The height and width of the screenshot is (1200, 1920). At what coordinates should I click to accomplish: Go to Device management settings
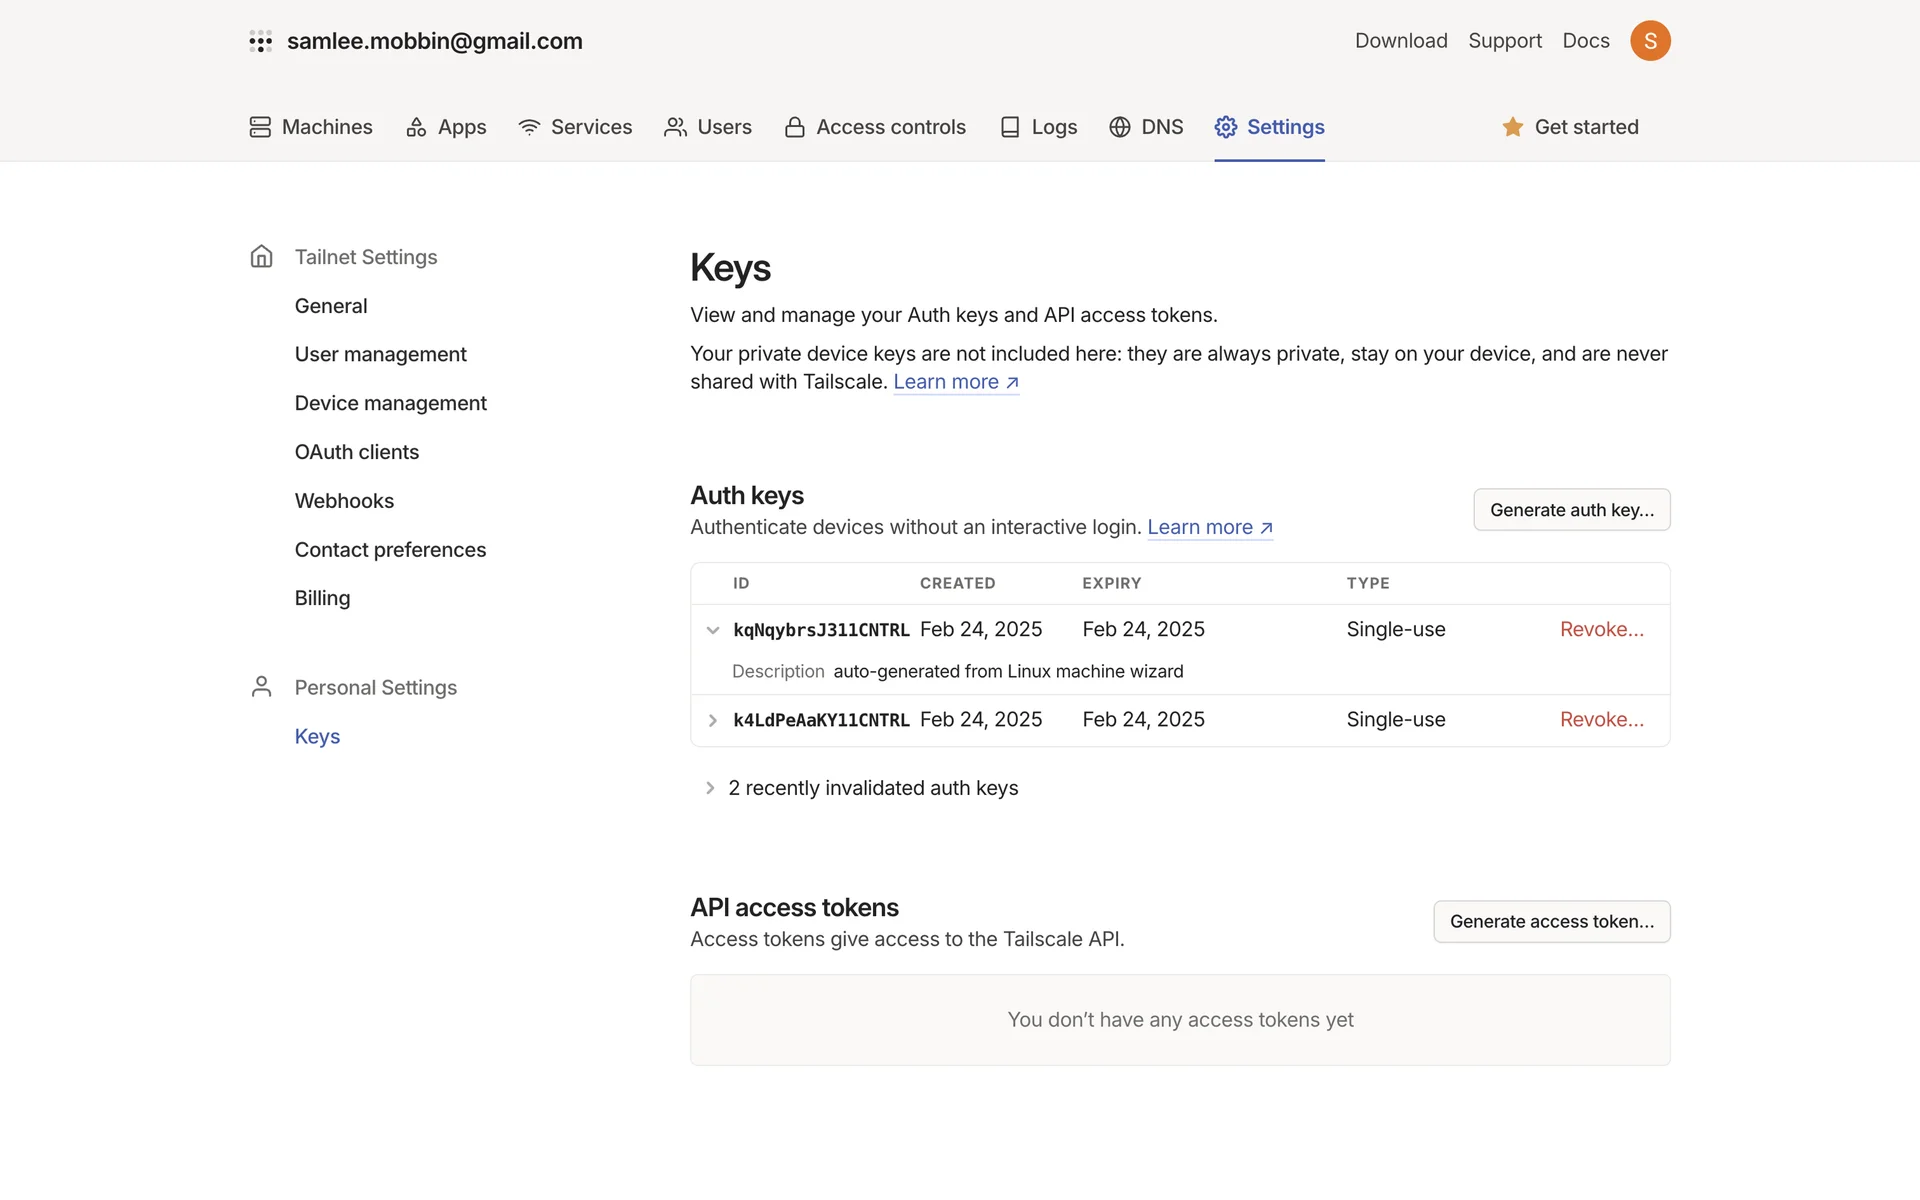(390, 403)
